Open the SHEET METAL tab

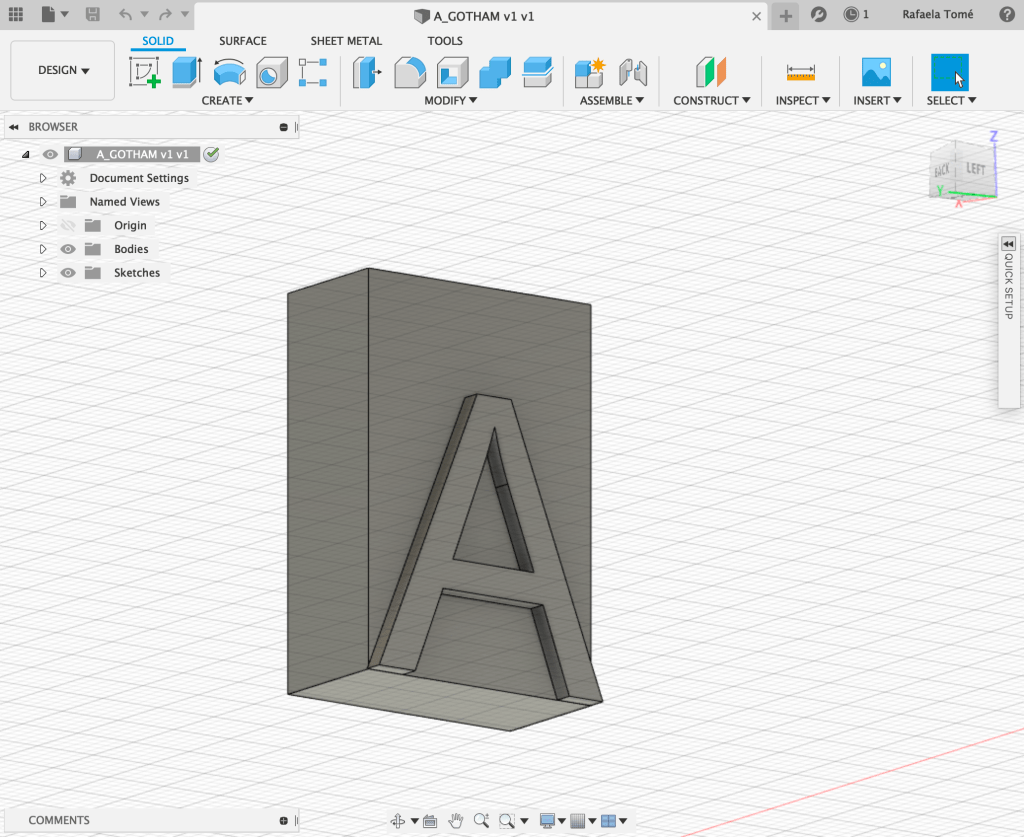point(346,41)
